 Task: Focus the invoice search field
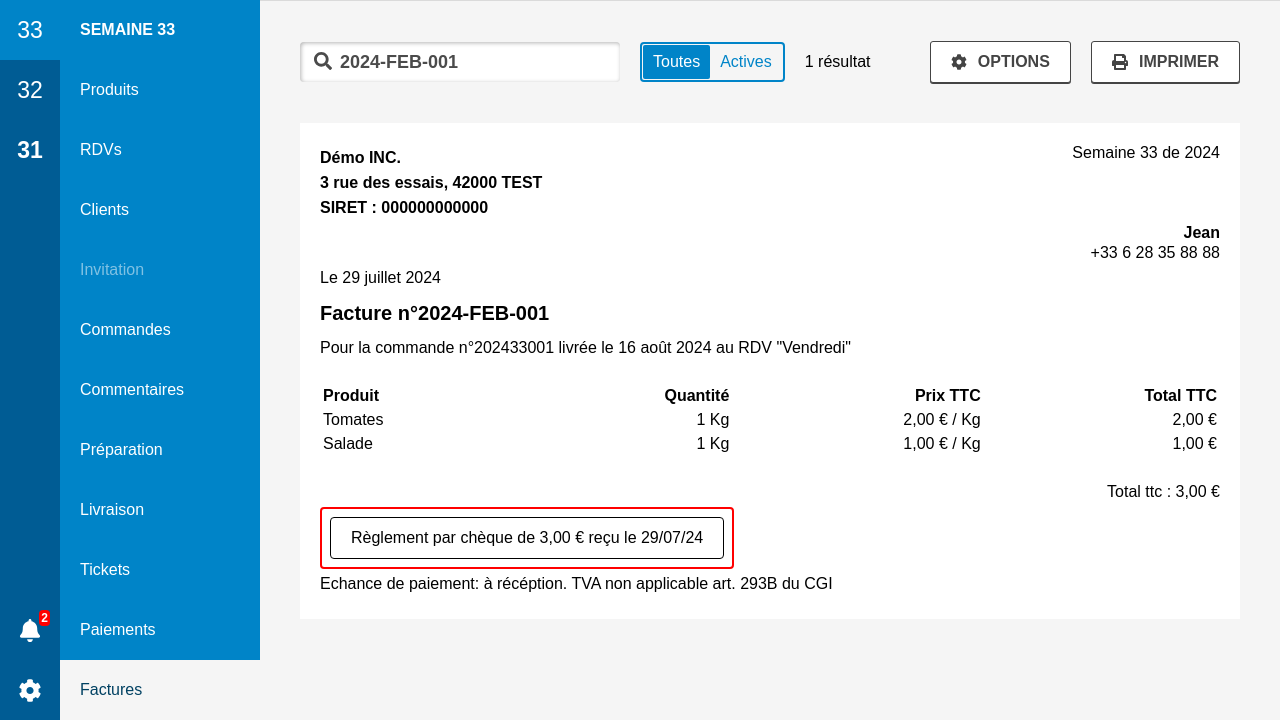[475, 62]
